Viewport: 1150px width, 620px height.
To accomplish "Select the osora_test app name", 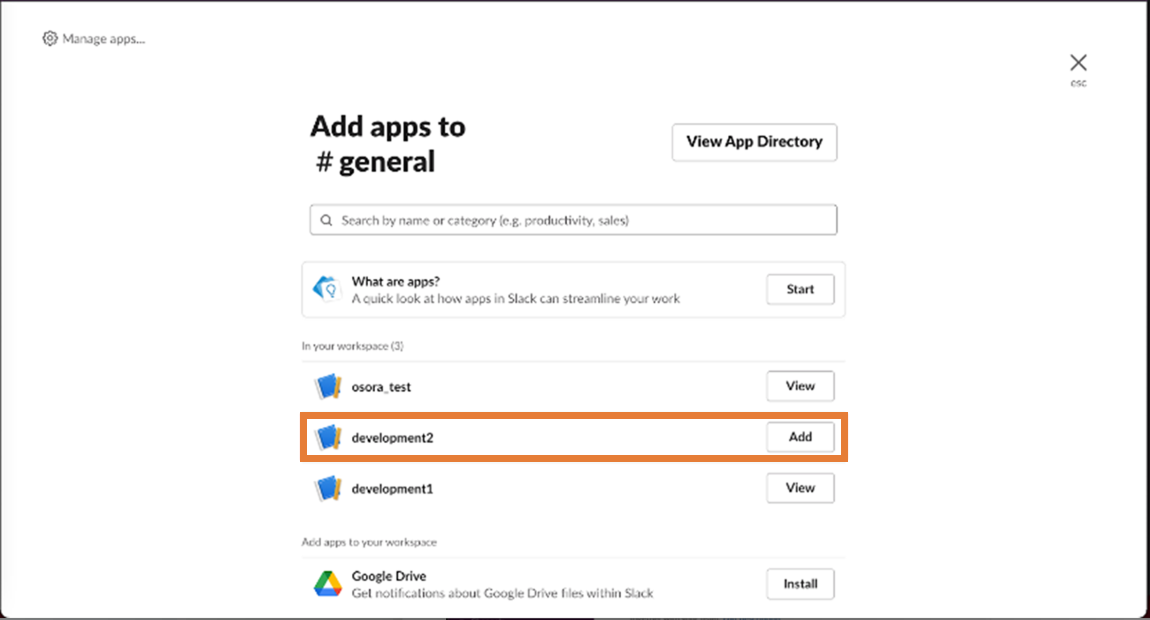I will tap(381, 387).
